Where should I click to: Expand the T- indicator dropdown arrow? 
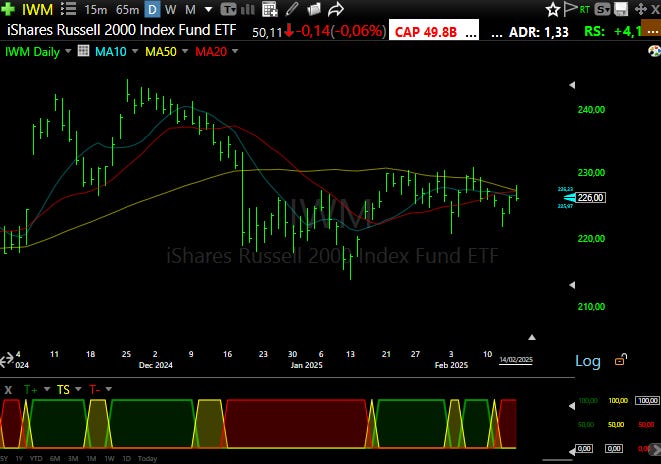click(x=109, y=389)
